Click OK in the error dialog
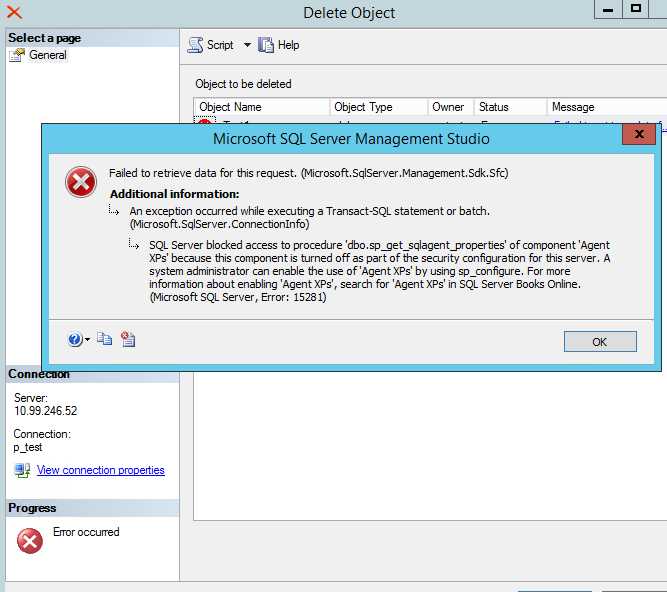Viewport: 667px width, 592px height. pos(600,342)
